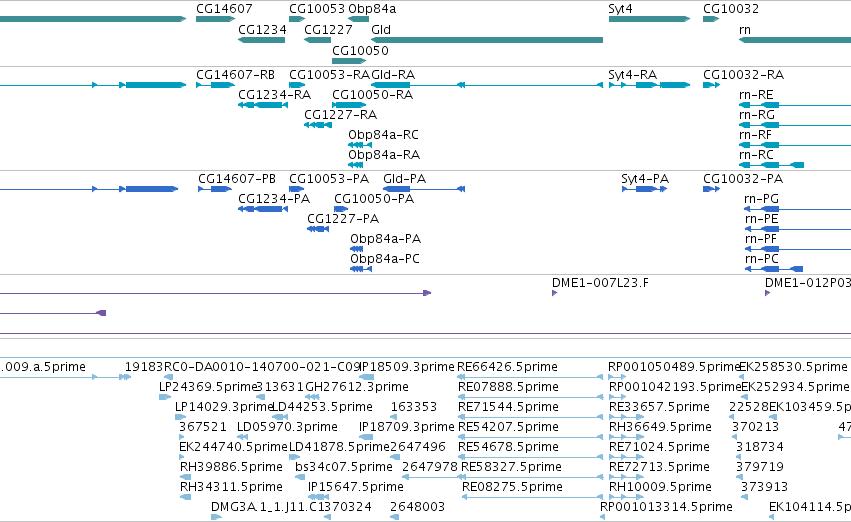Select transcript Obp84a-RC

tap(384, 135)
